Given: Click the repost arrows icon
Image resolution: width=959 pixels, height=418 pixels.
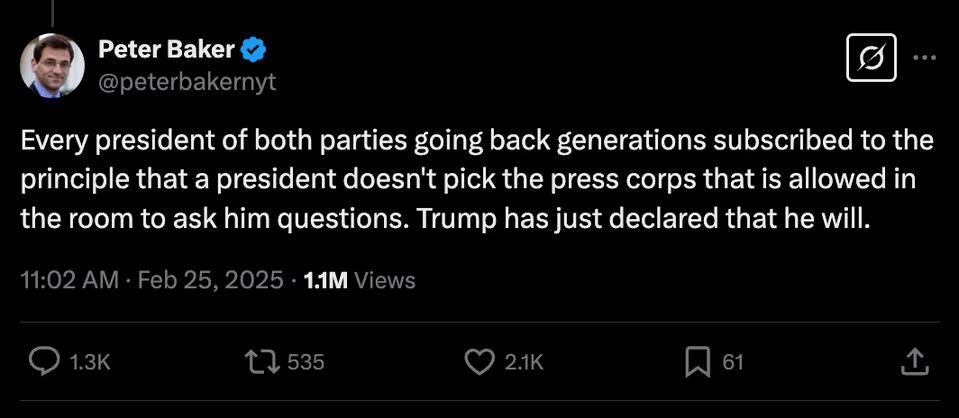Looking at the screenshot, I should pyautogui.click(x=264, y=362).
